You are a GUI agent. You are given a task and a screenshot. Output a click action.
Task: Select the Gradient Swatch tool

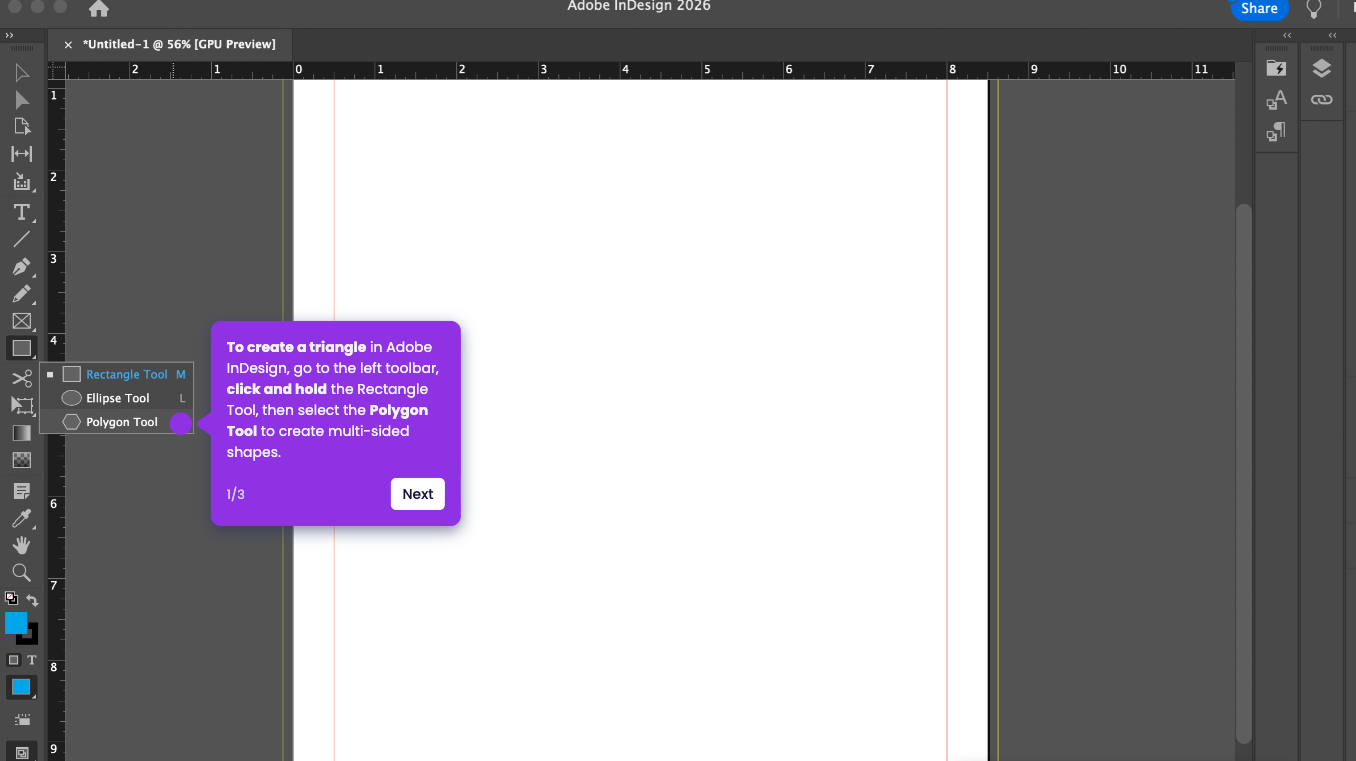coord(22,433)
